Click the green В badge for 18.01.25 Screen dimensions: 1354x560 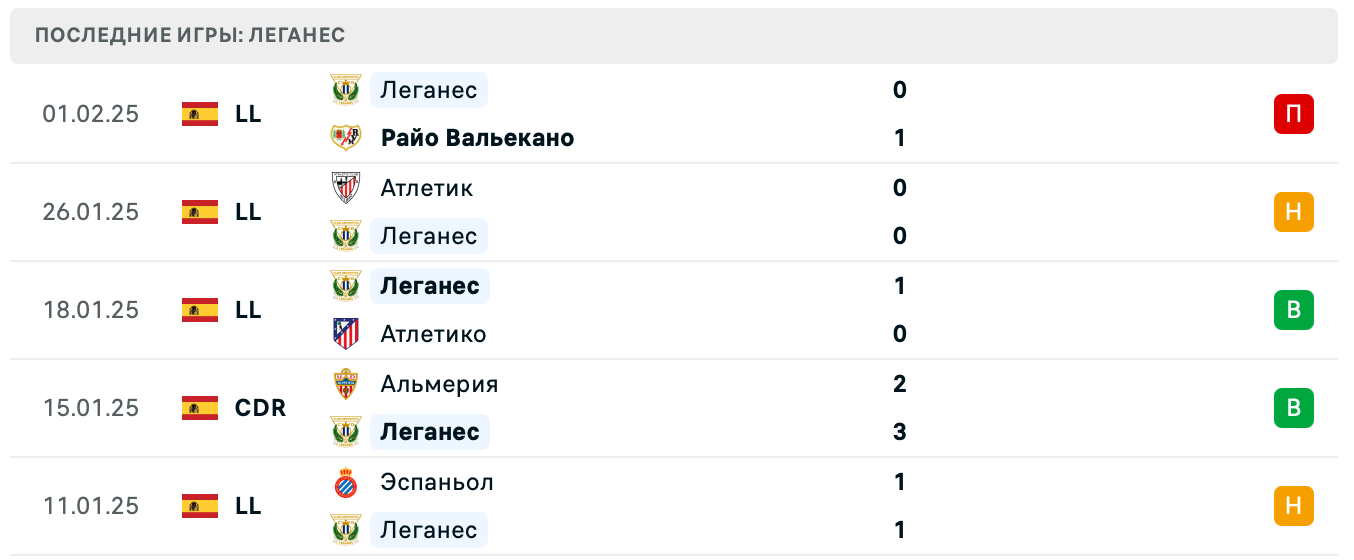click(x=1293, y=310)
